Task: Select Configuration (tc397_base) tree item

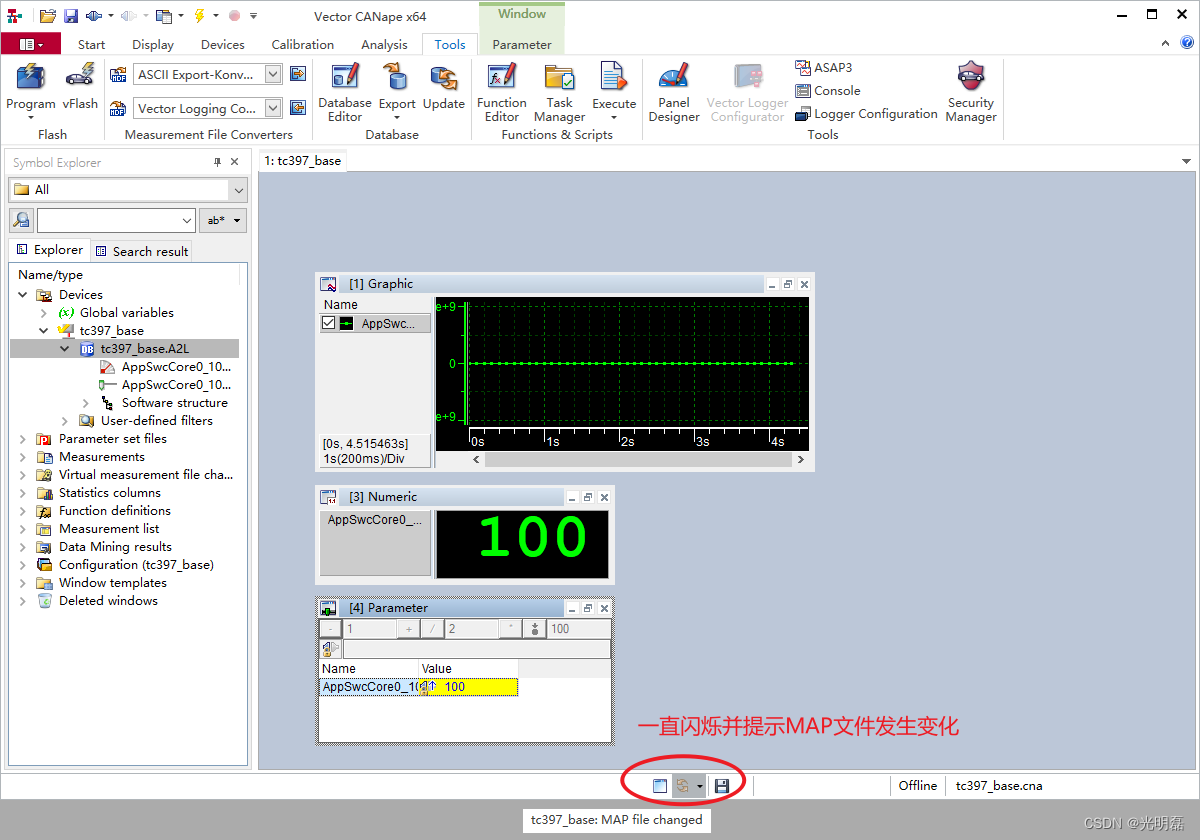Action: [136, 565]
